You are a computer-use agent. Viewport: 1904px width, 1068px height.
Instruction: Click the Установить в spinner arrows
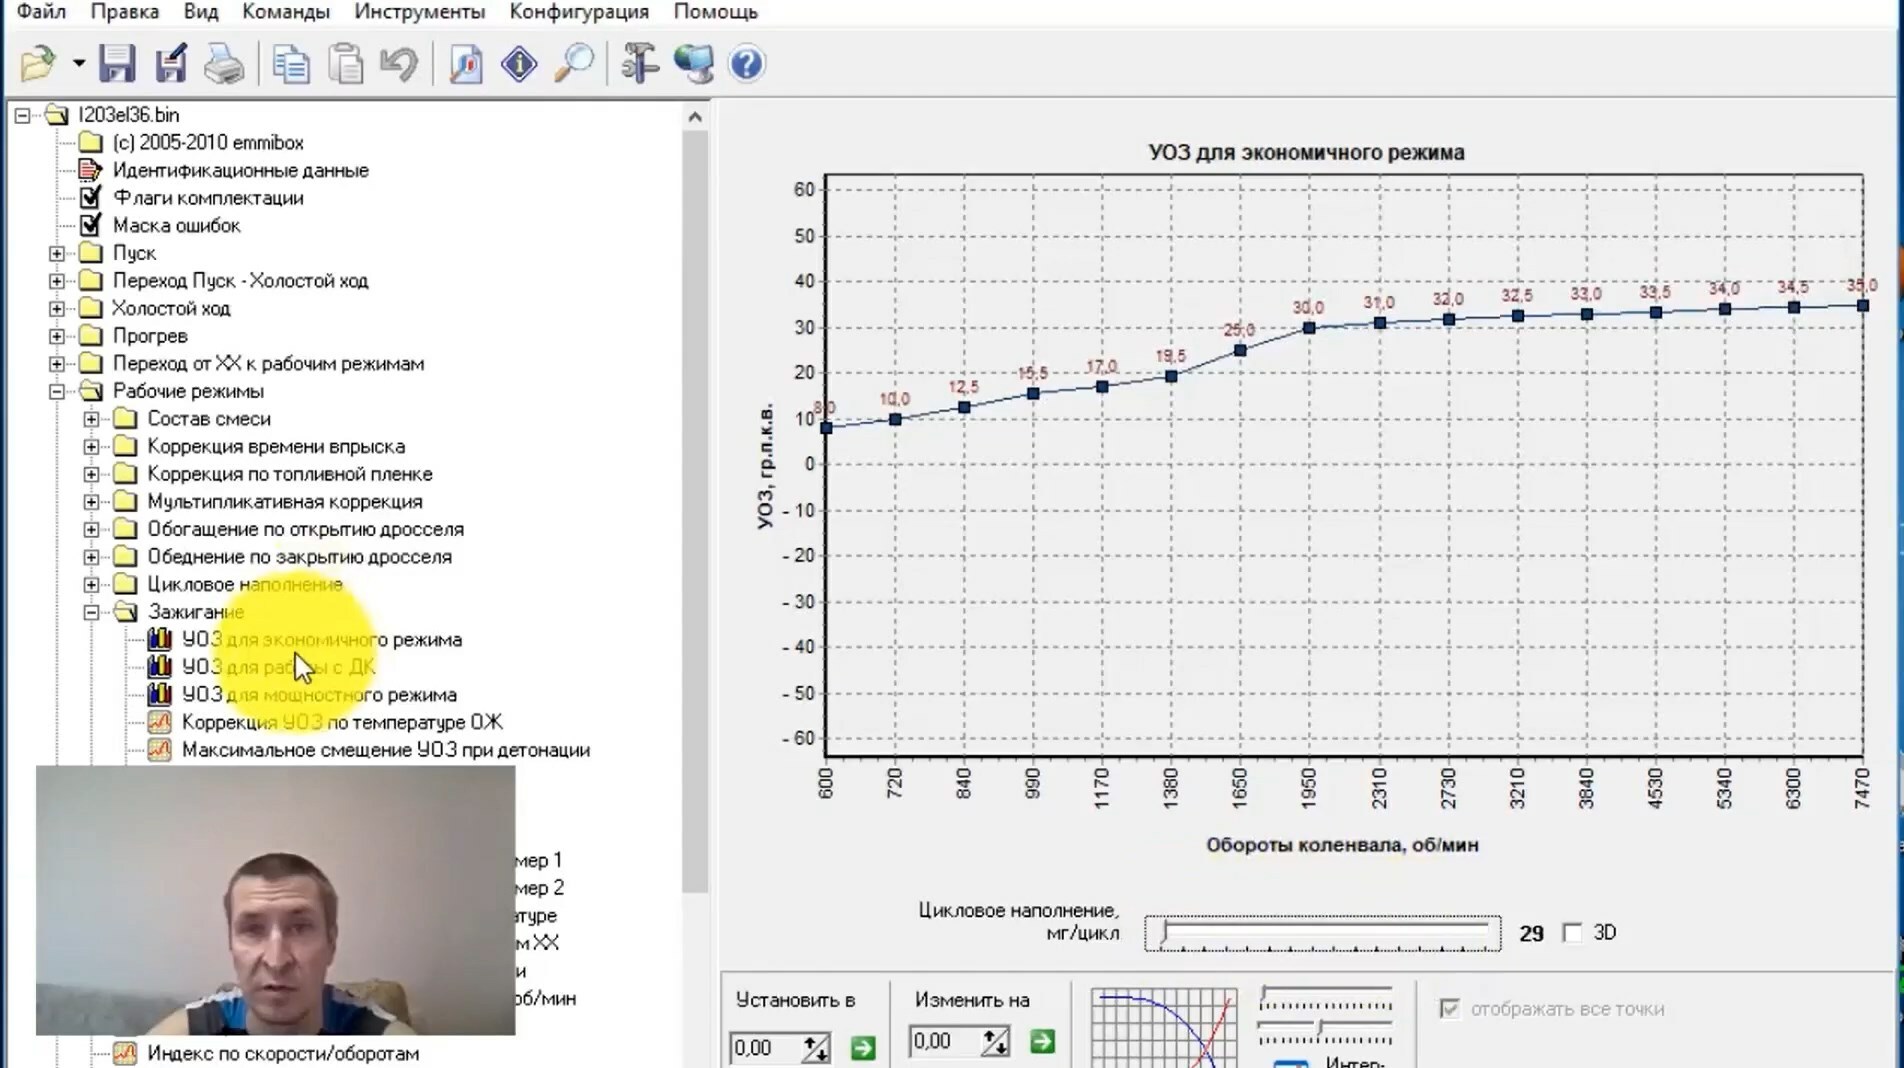click(x=816, y=1048)
